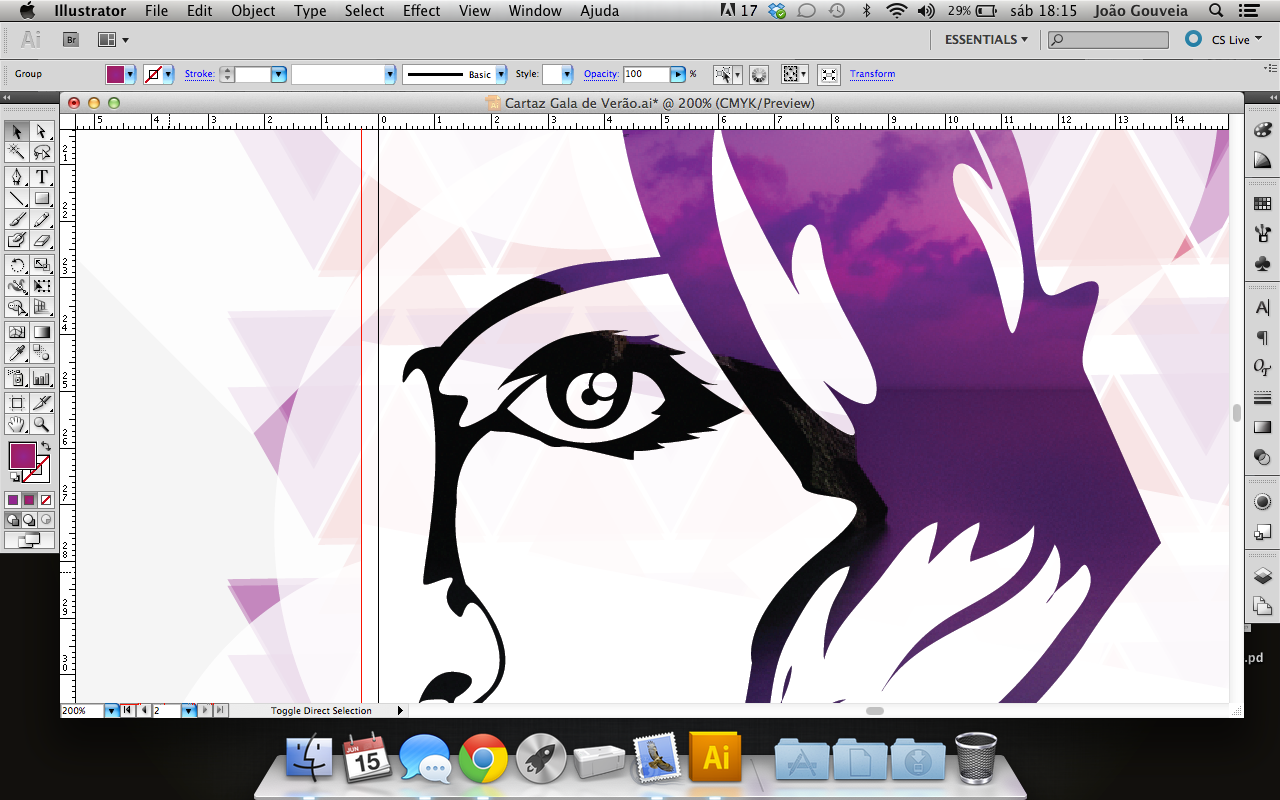1280x800 pixels.
Task: Open the graphic Style dropdown
Action: tap(567, 74)
